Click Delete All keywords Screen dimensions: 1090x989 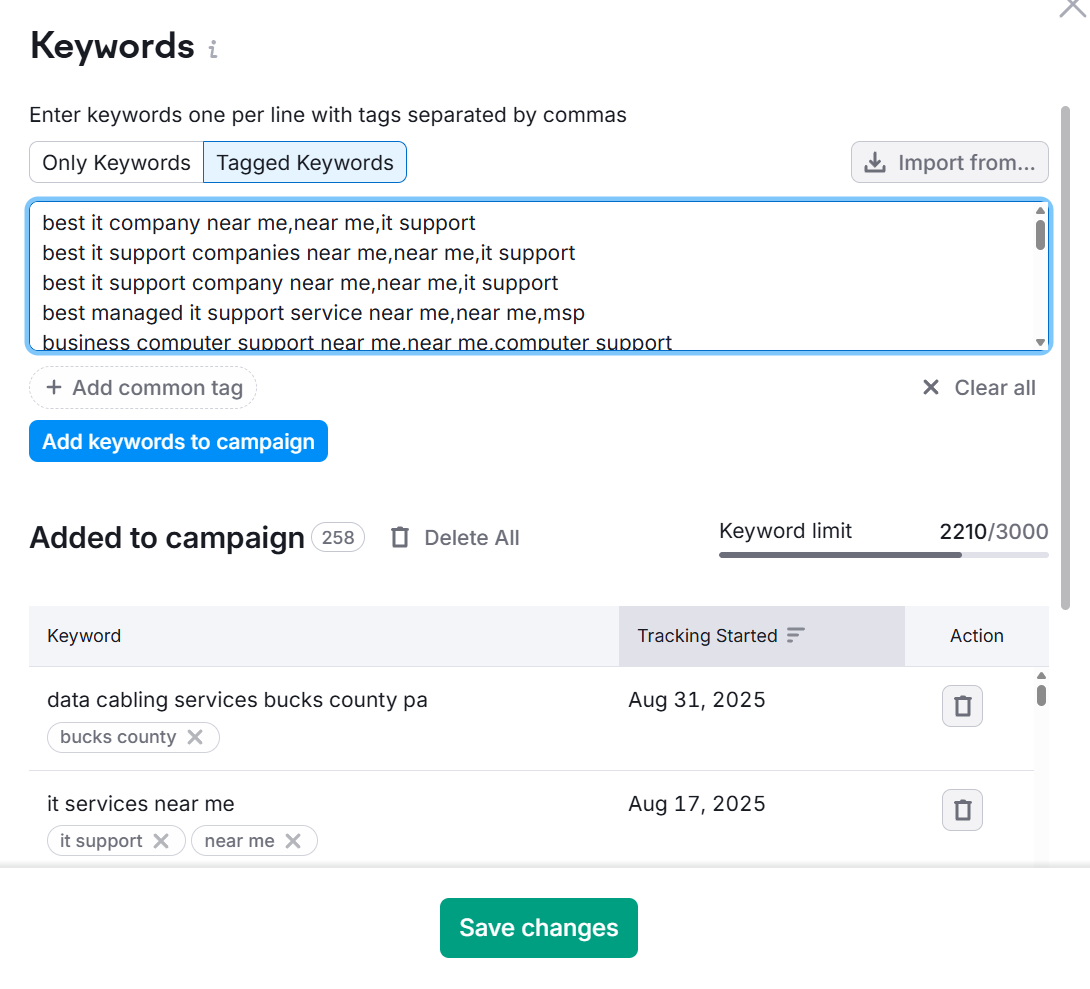pyautogui.click(x=456, y=538)
